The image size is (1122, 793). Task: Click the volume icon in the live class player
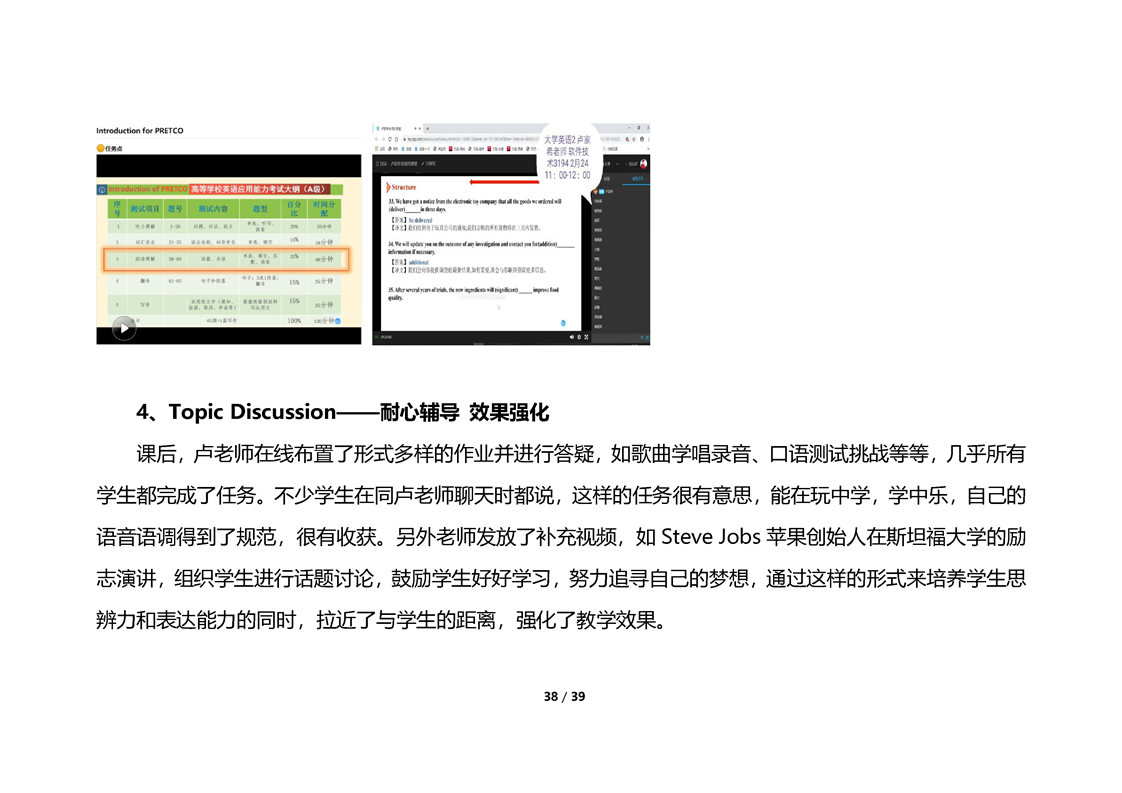pyautogui.click(x=572, y=337)
